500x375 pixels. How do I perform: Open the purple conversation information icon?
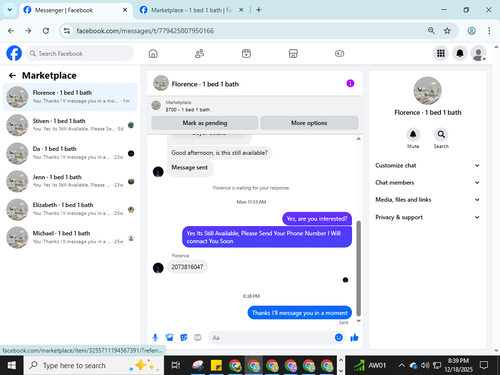coord(350,83)
